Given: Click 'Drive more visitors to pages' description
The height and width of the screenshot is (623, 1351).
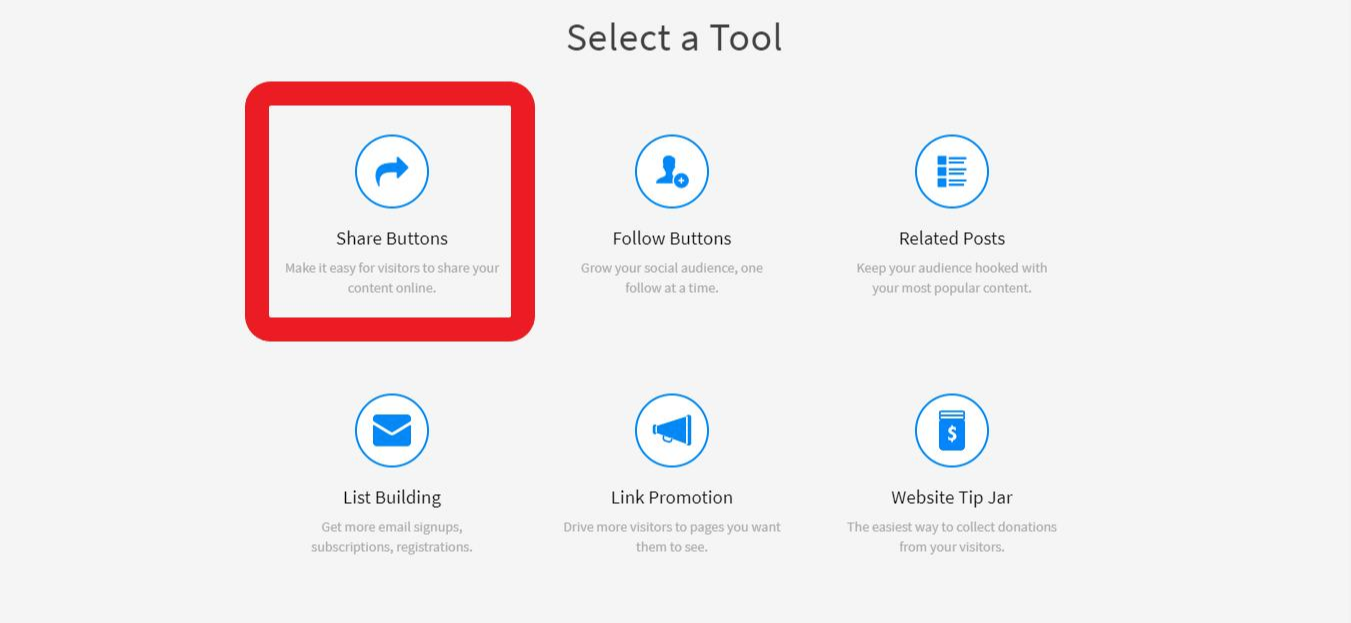Looking at the screenshot, I should [672, 537].
